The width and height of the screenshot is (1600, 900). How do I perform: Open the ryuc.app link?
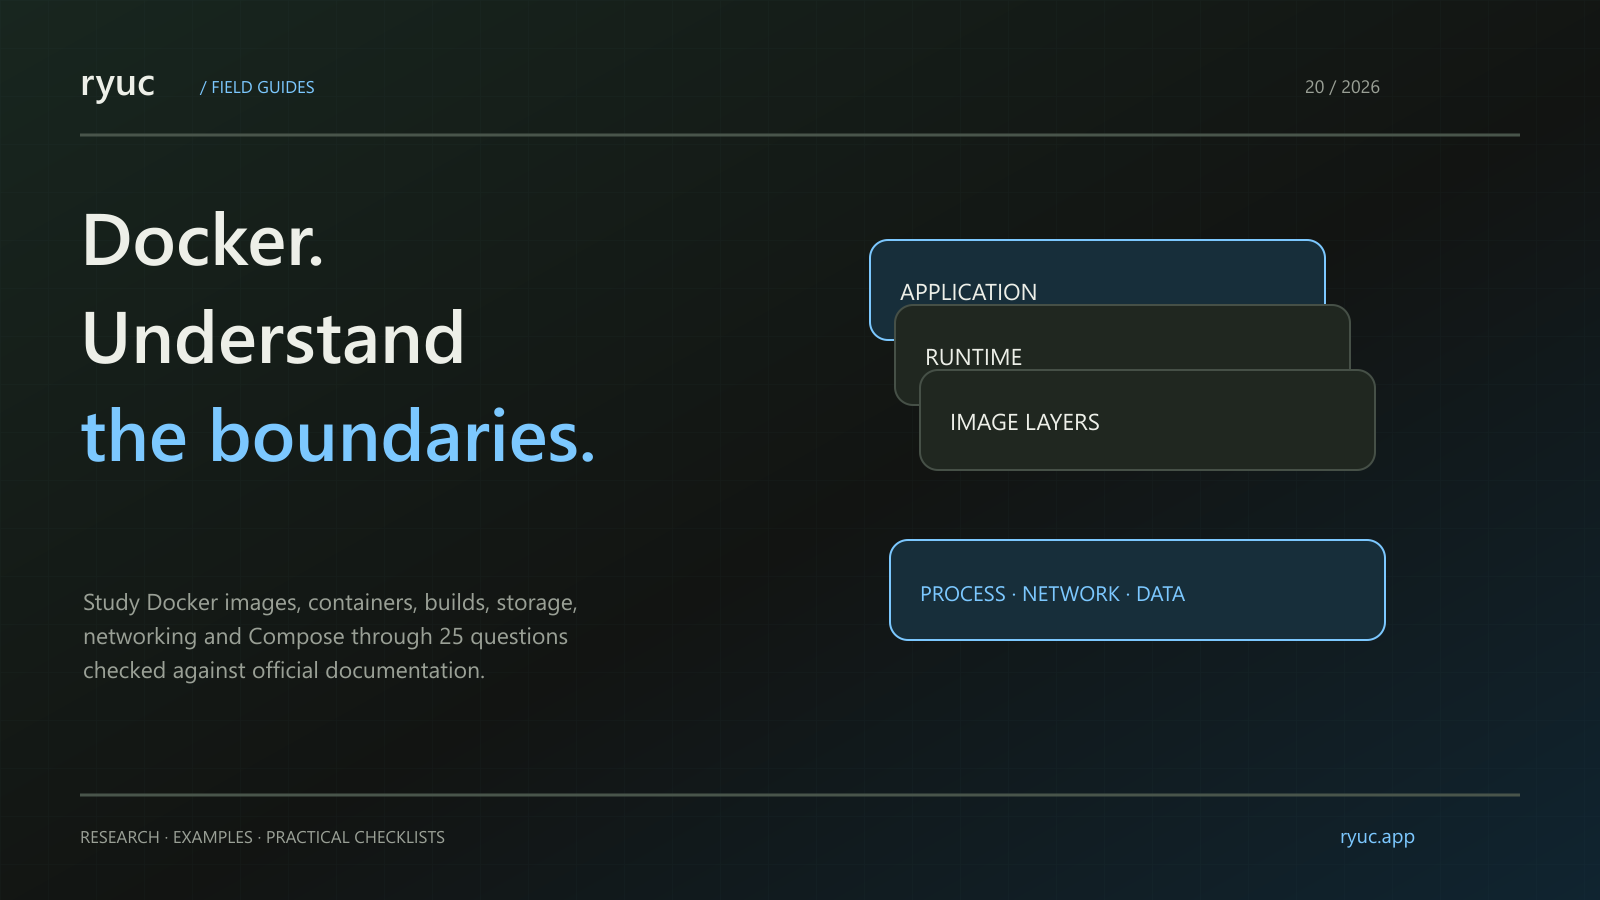tap(1377, 837)
